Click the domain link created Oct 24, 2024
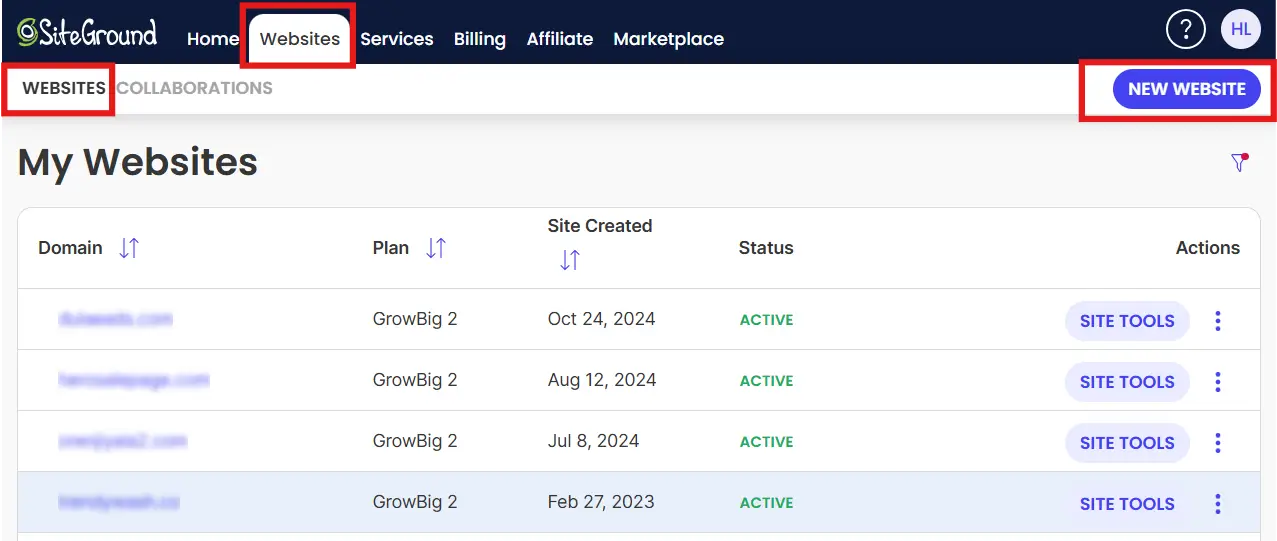This screenshot has height=541, width=1277. [x=115, y=319]
